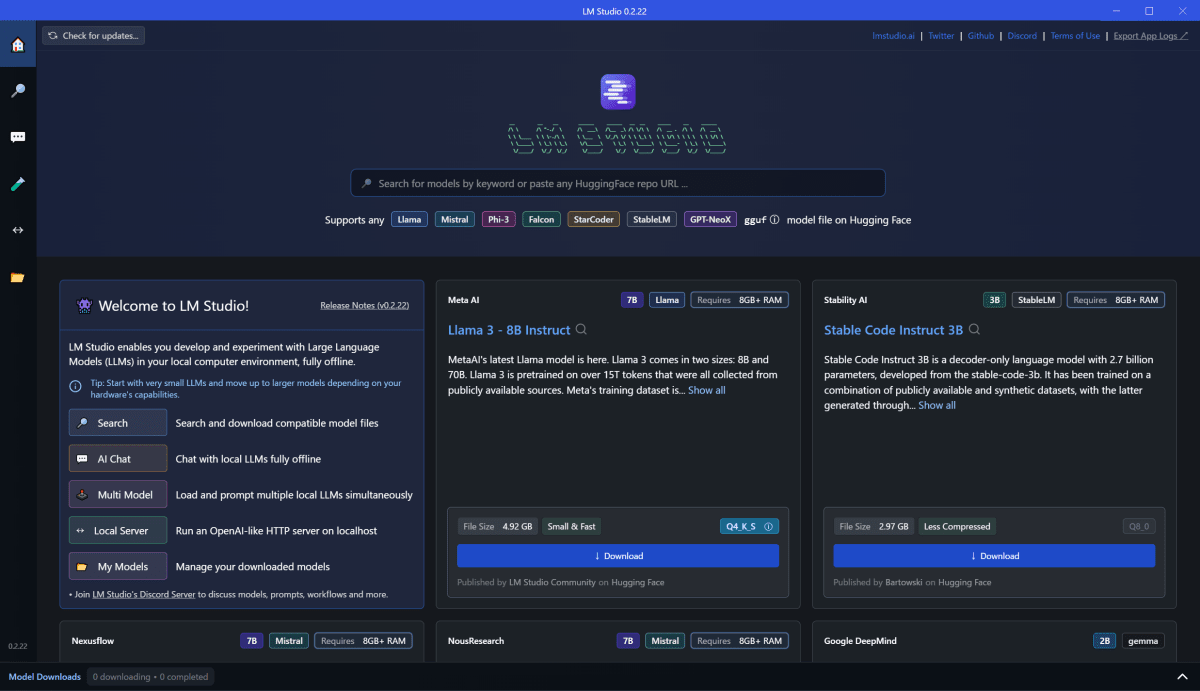Open Stable Code Instruct 3B title
Image resolution: width=1200 pixels, height=691 pixels.
[x=893, y=330]
